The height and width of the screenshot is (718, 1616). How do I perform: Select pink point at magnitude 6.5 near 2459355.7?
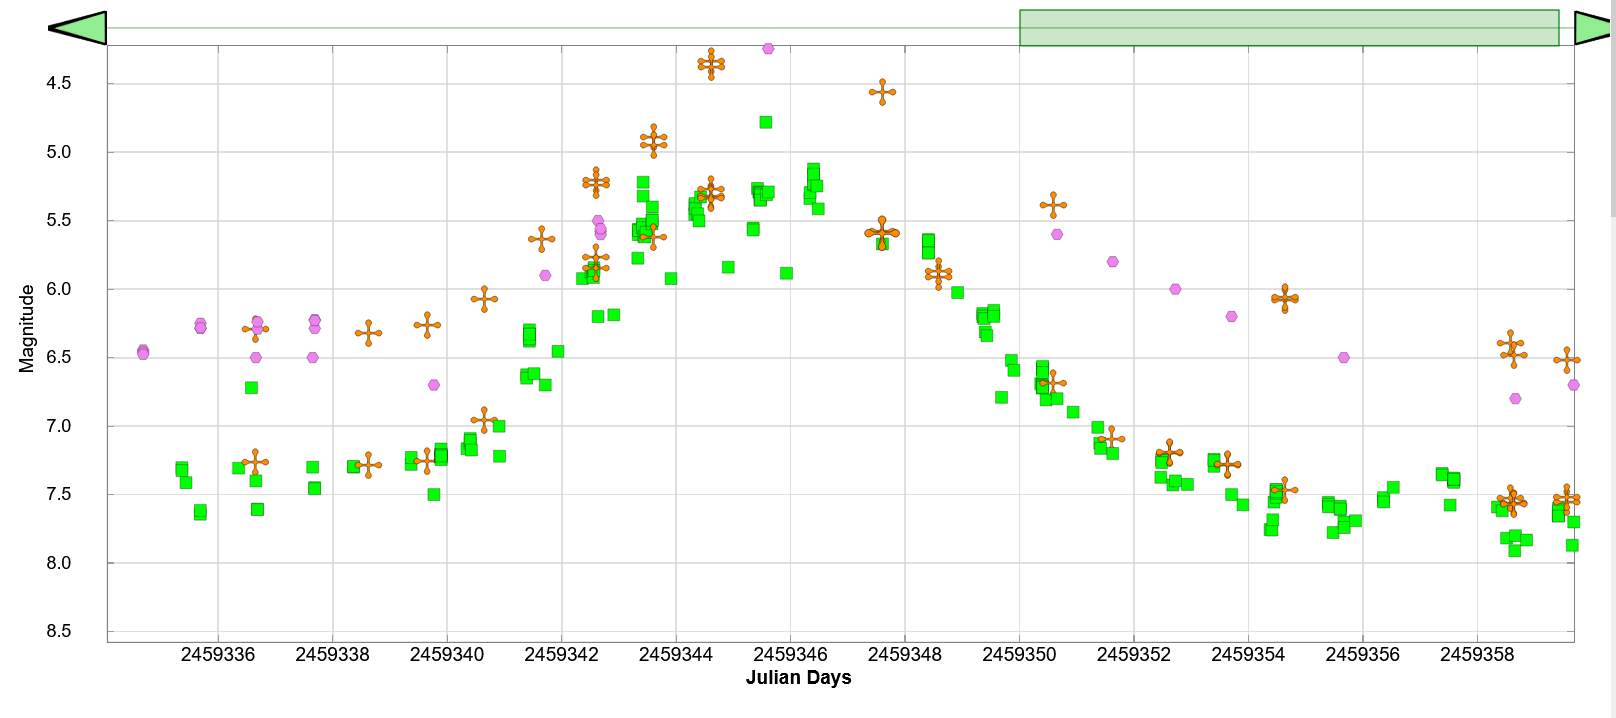click(1343, 357)
